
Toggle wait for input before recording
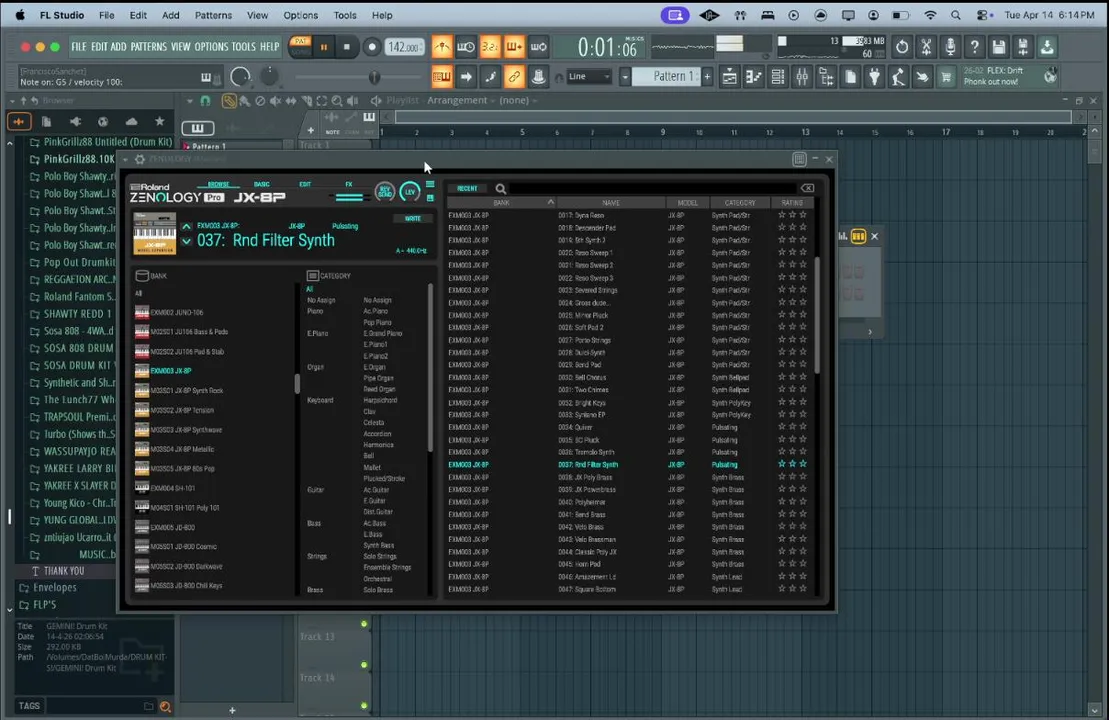pos(466,47)
